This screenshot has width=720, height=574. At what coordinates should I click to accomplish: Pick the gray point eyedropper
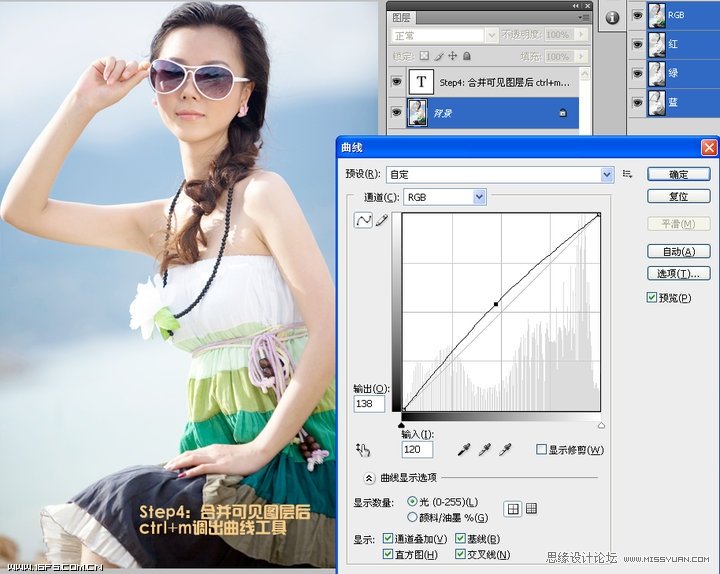pos(485,450)
